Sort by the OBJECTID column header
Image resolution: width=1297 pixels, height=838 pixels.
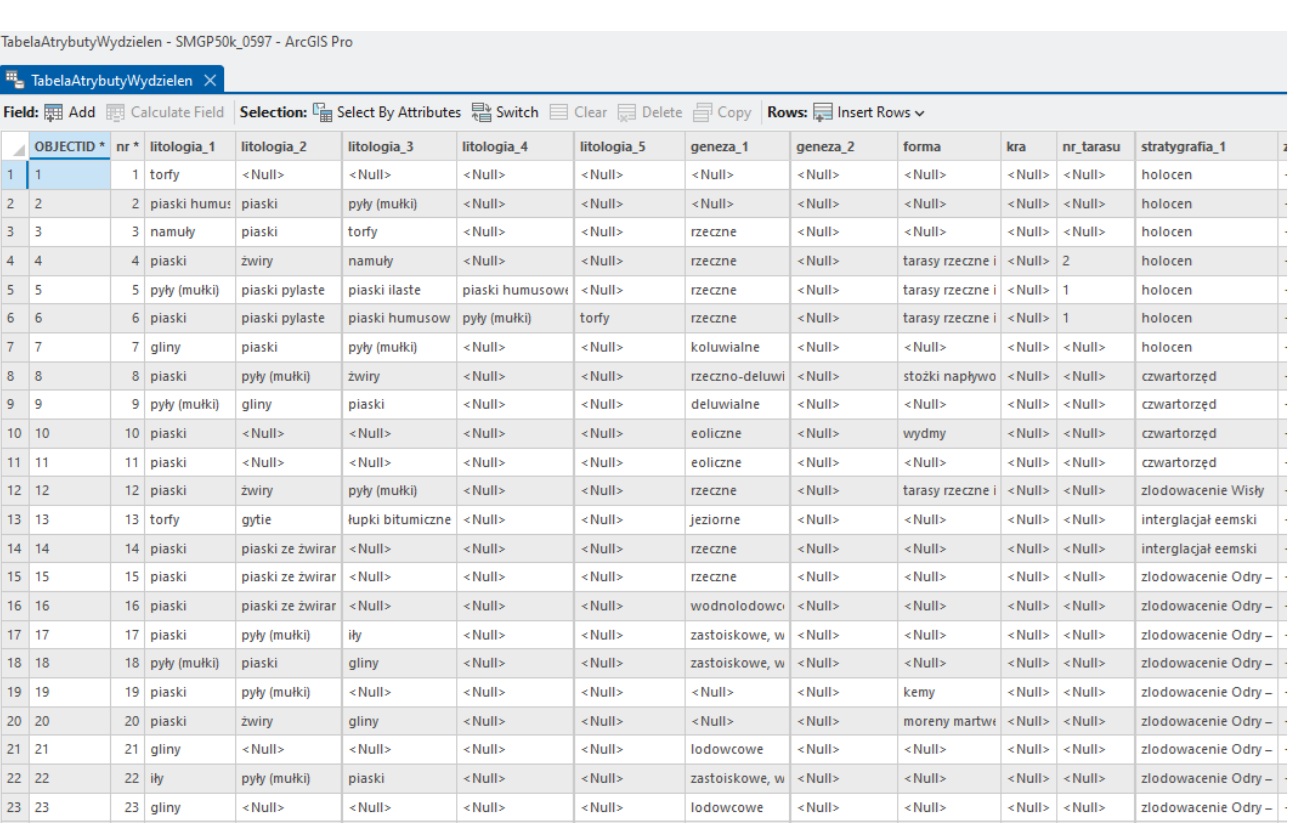coord(70,146)
